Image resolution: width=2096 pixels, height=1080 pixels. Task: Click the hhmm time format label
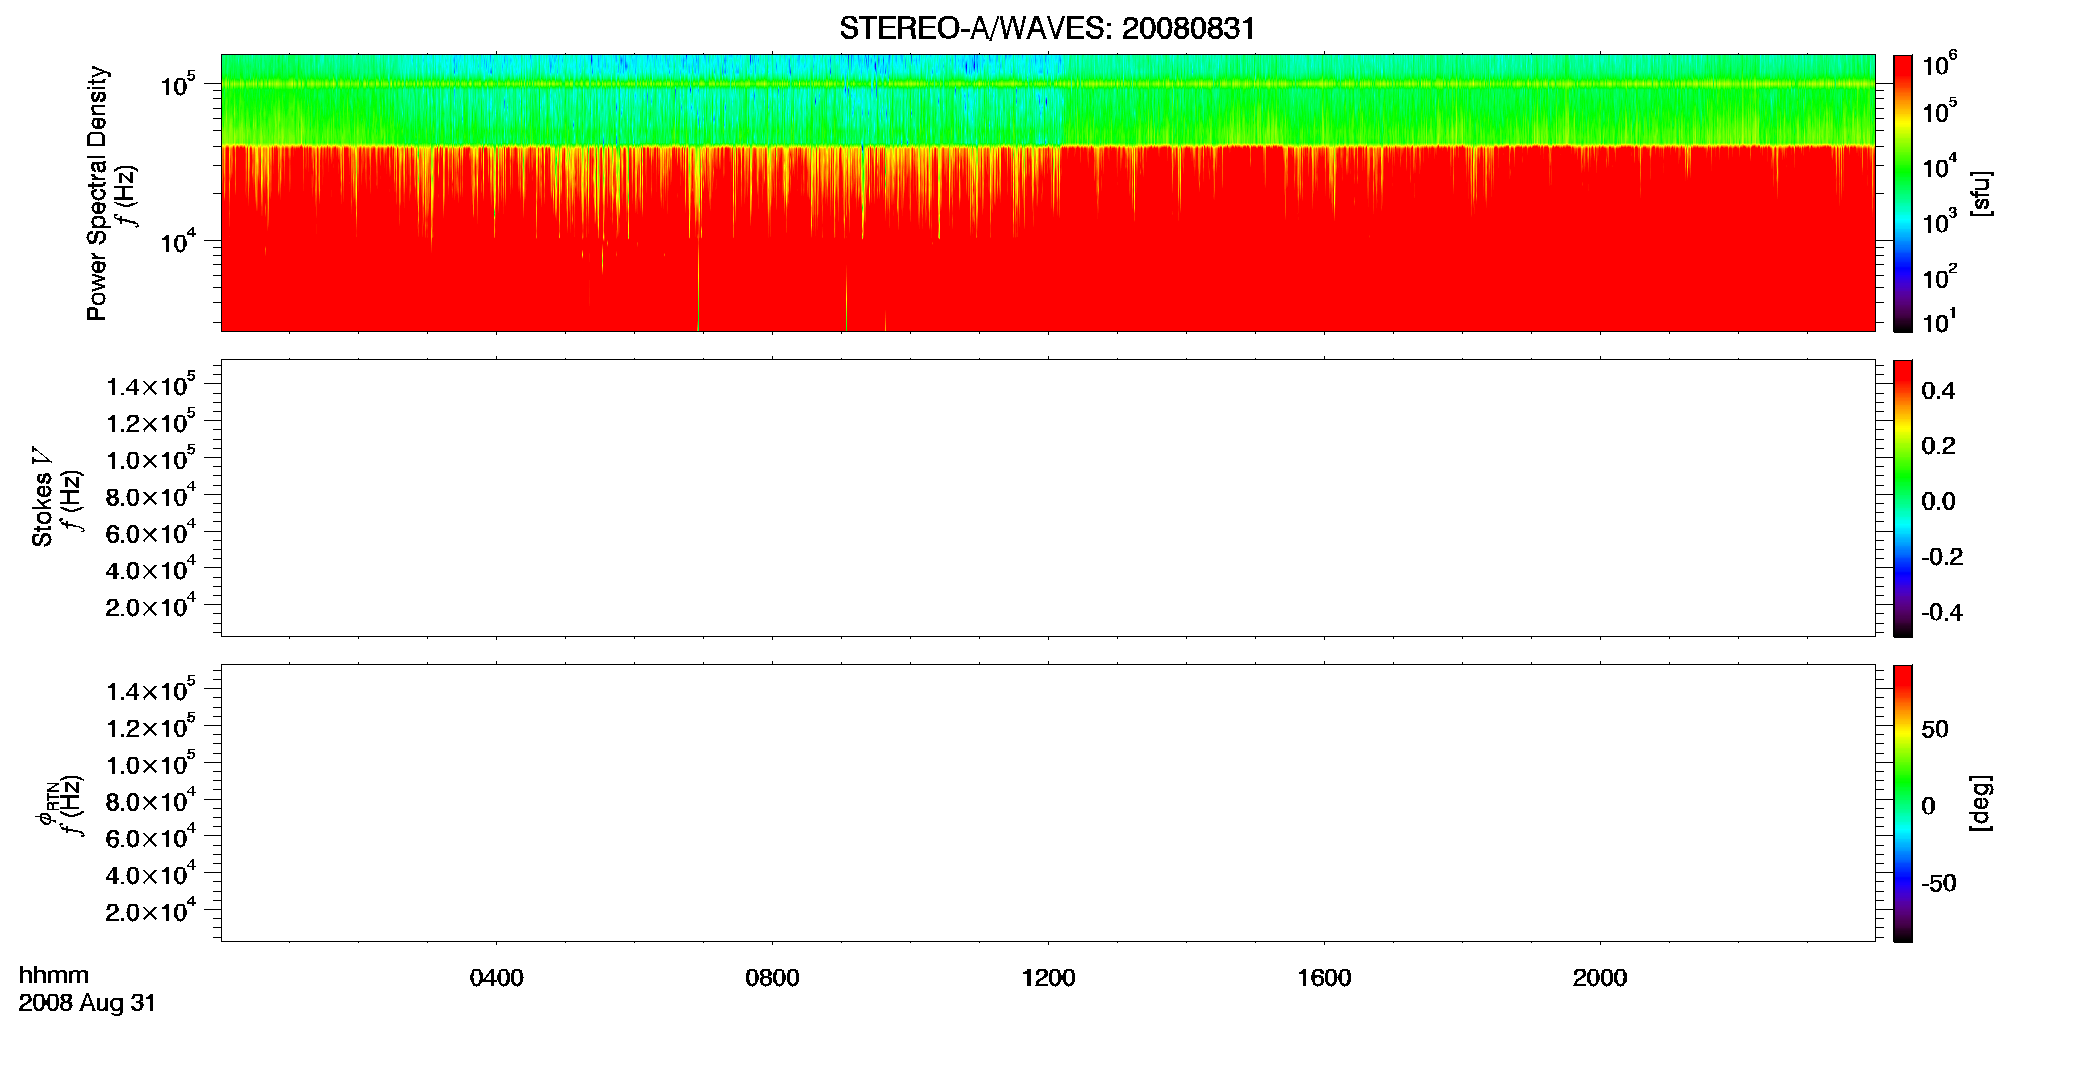(x=54, y=976)
